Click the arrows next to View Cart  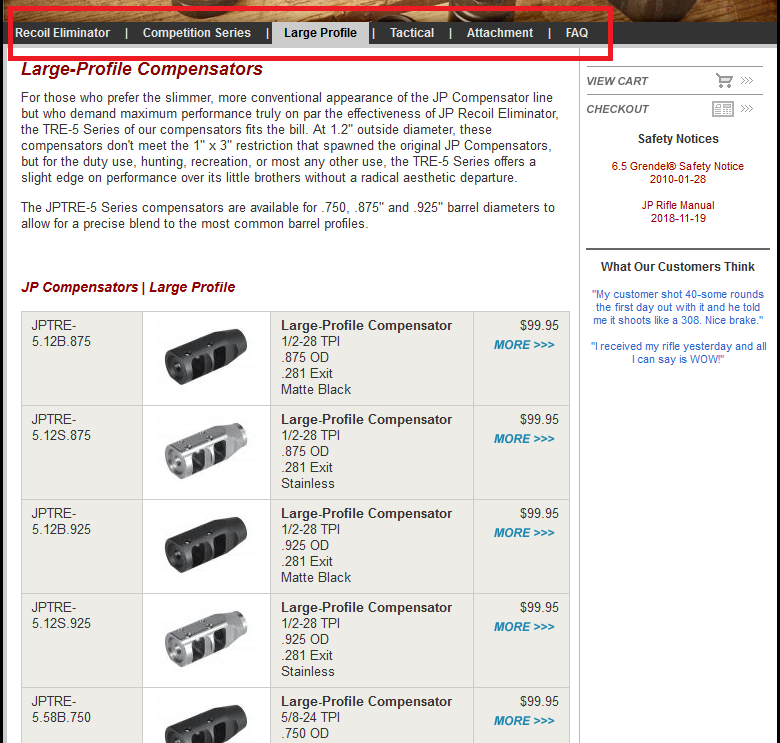coord(747,81)
